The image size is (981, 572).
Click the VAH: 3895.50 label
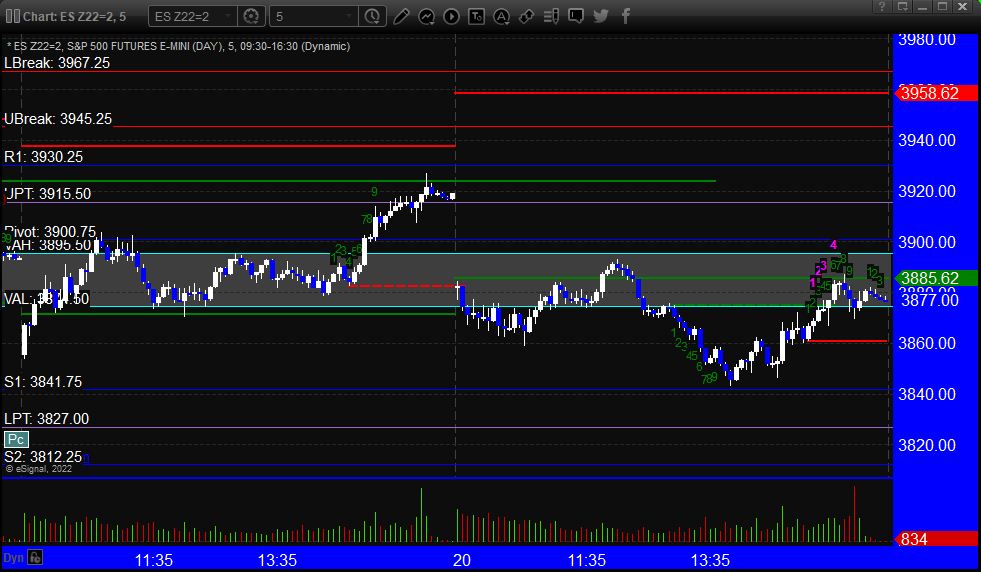click(x=48, y=245)
